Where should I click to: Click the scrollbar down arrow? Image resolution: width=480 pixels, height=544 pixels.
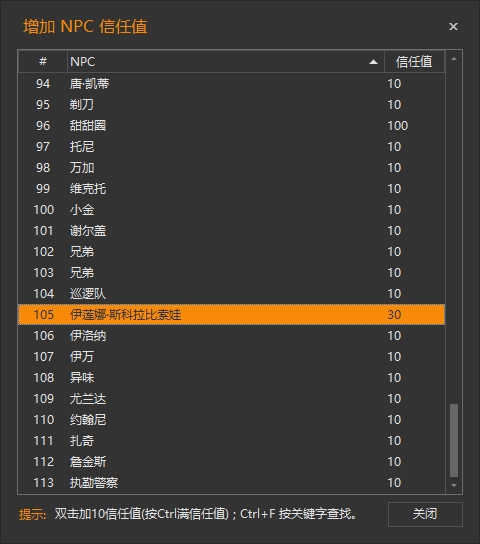(454, 485)
